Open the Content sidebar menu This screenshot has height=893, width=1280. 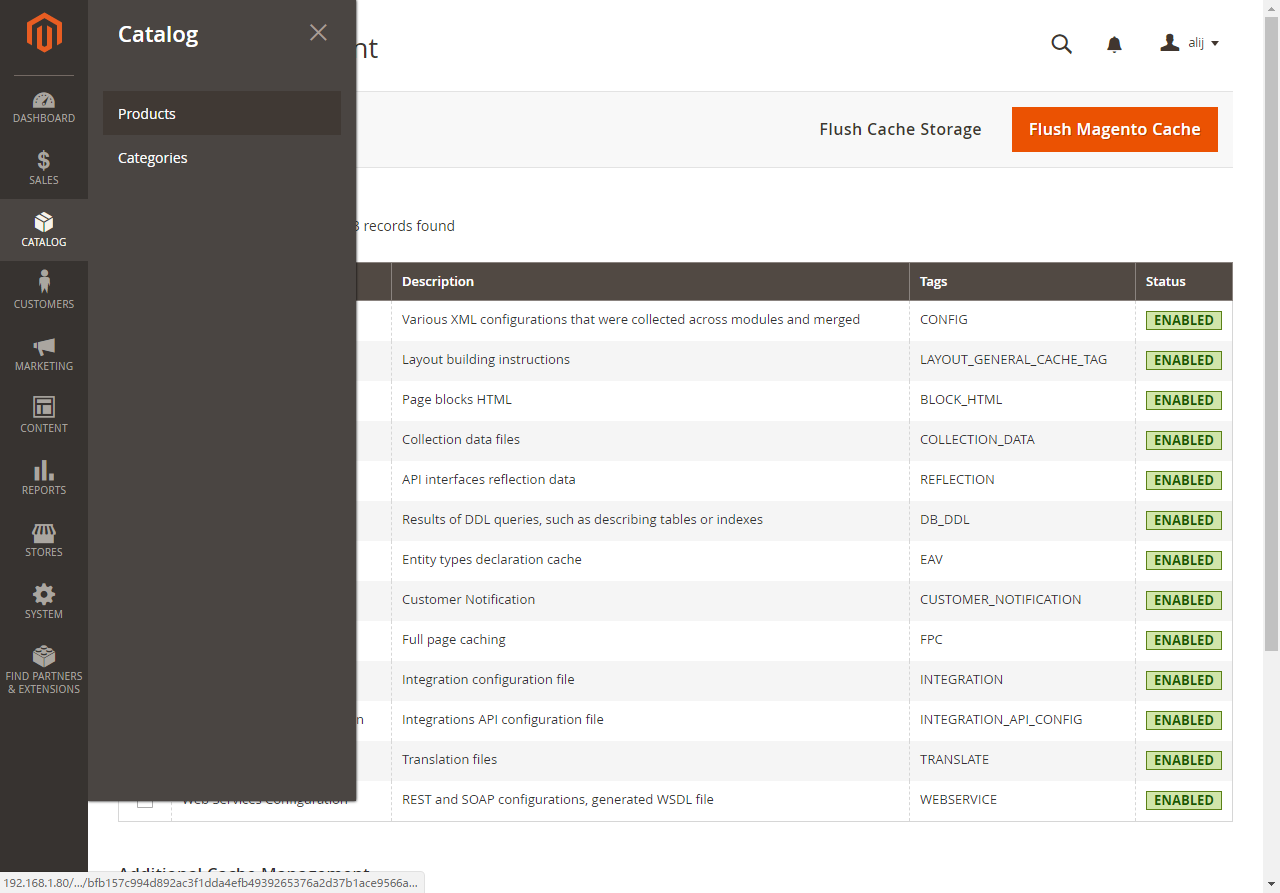(44, 416)
